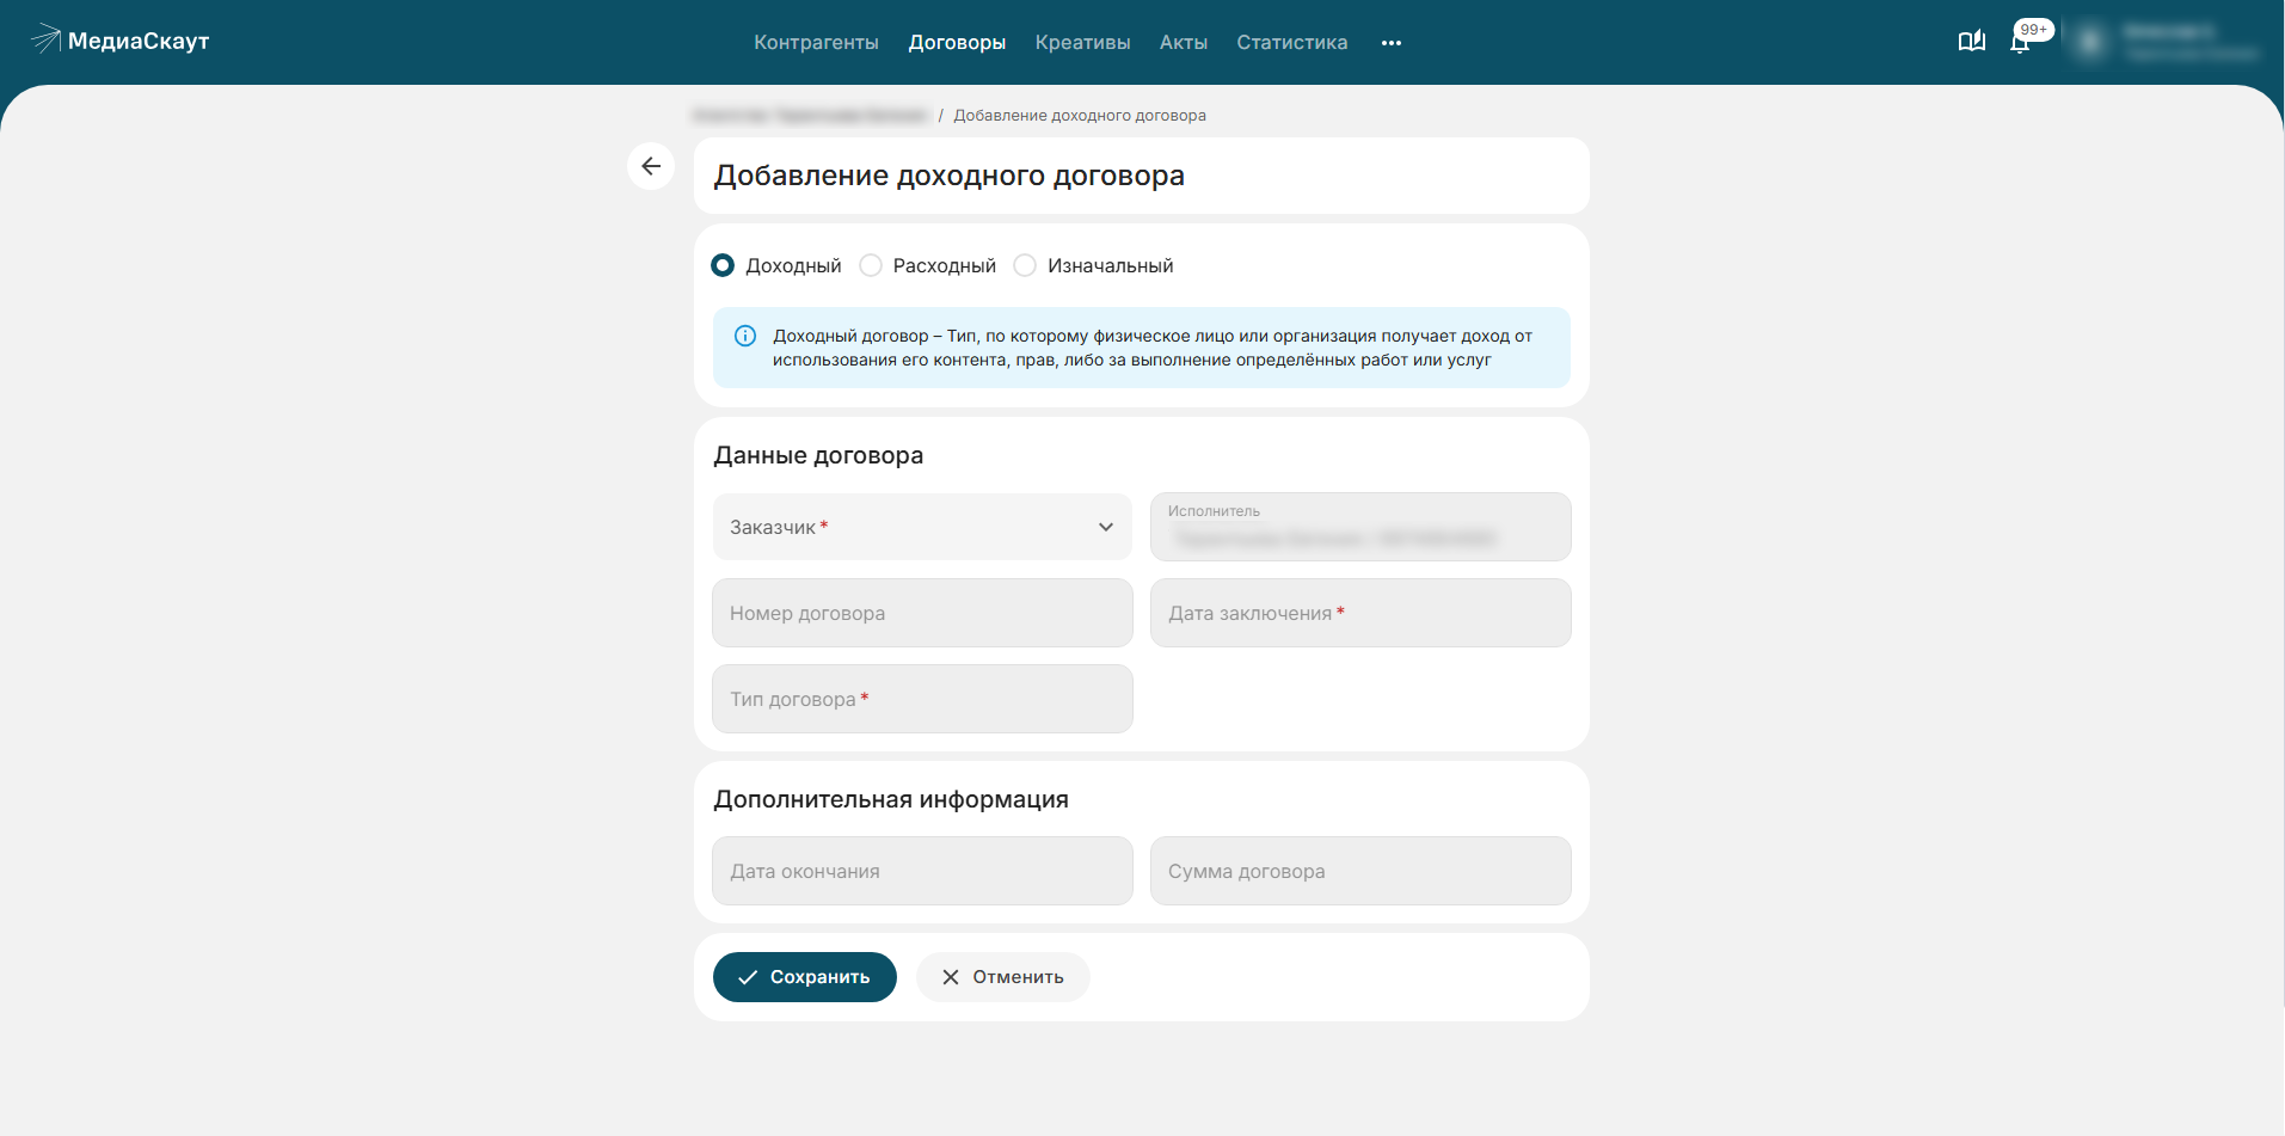Switch to the Креативы menu item
Screen dimensions: 2285x1136
click(1082, 43)
